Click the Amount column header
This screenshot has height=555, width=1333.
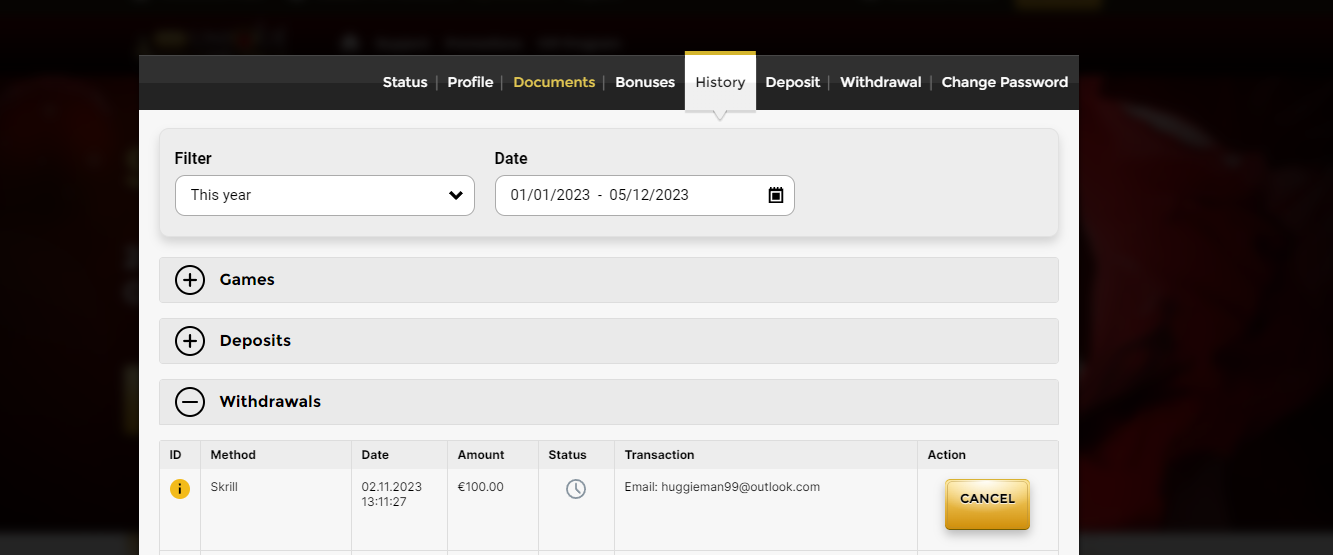tap(481, 455)
